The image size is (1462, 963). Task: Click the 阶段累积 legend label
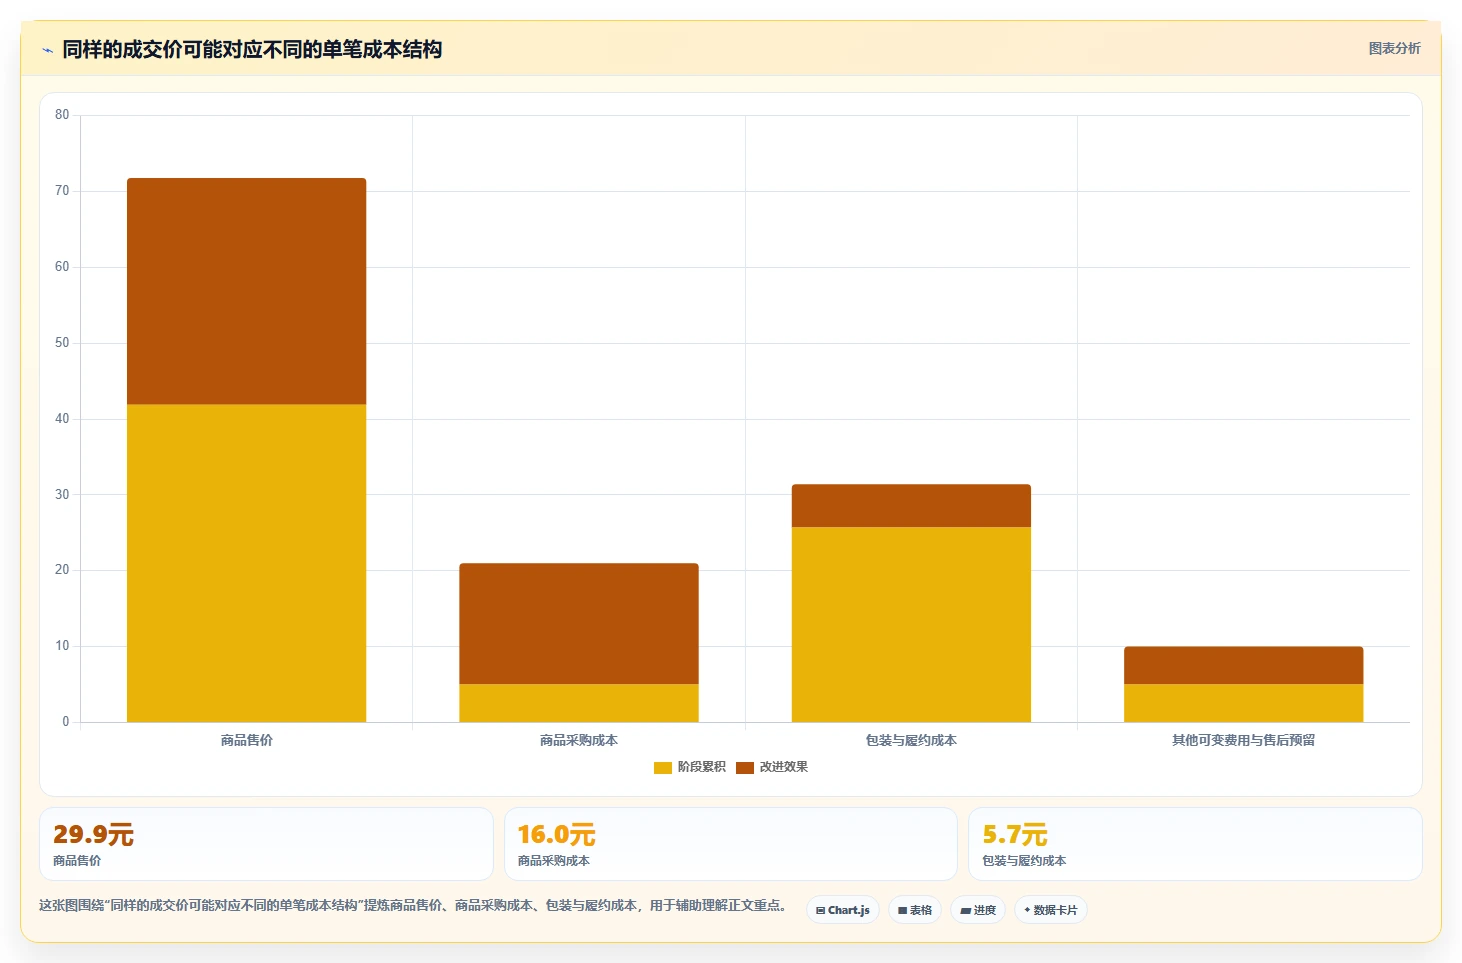tap(701, 767)
